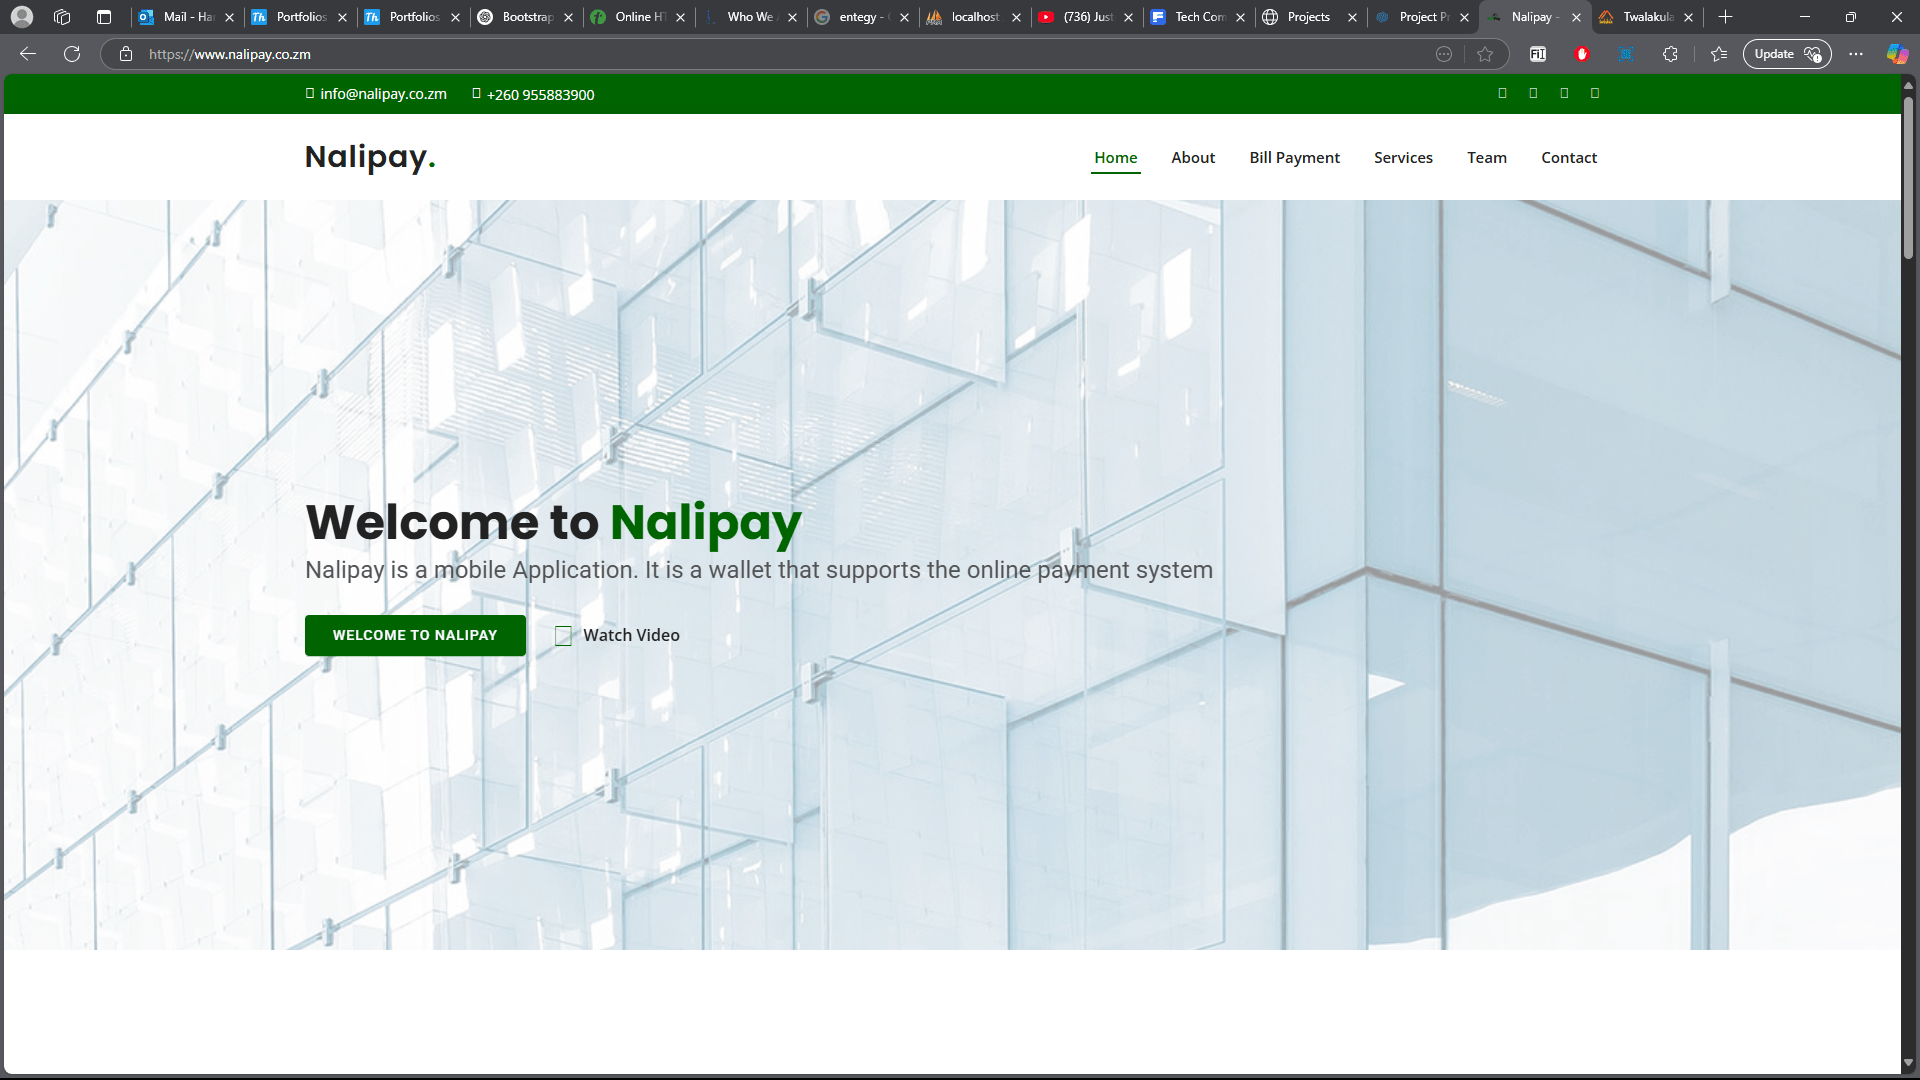This screenshot has height=1080, width=1920.
Task: Click the Watch Video link
Action: pos(631,636)
